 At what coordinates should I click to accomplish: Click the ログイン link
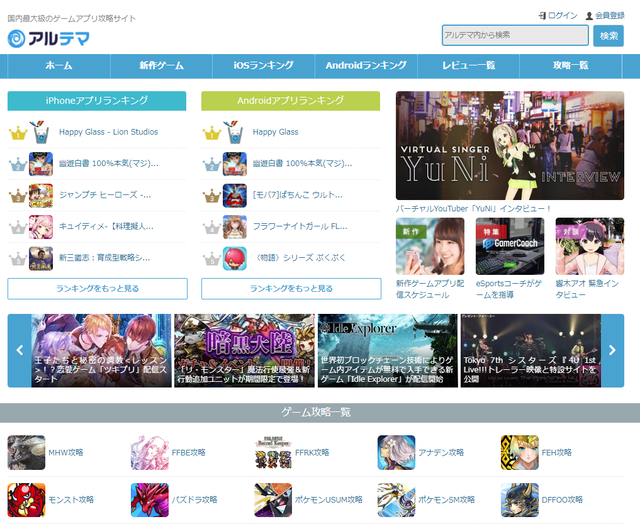pos(562,16)
